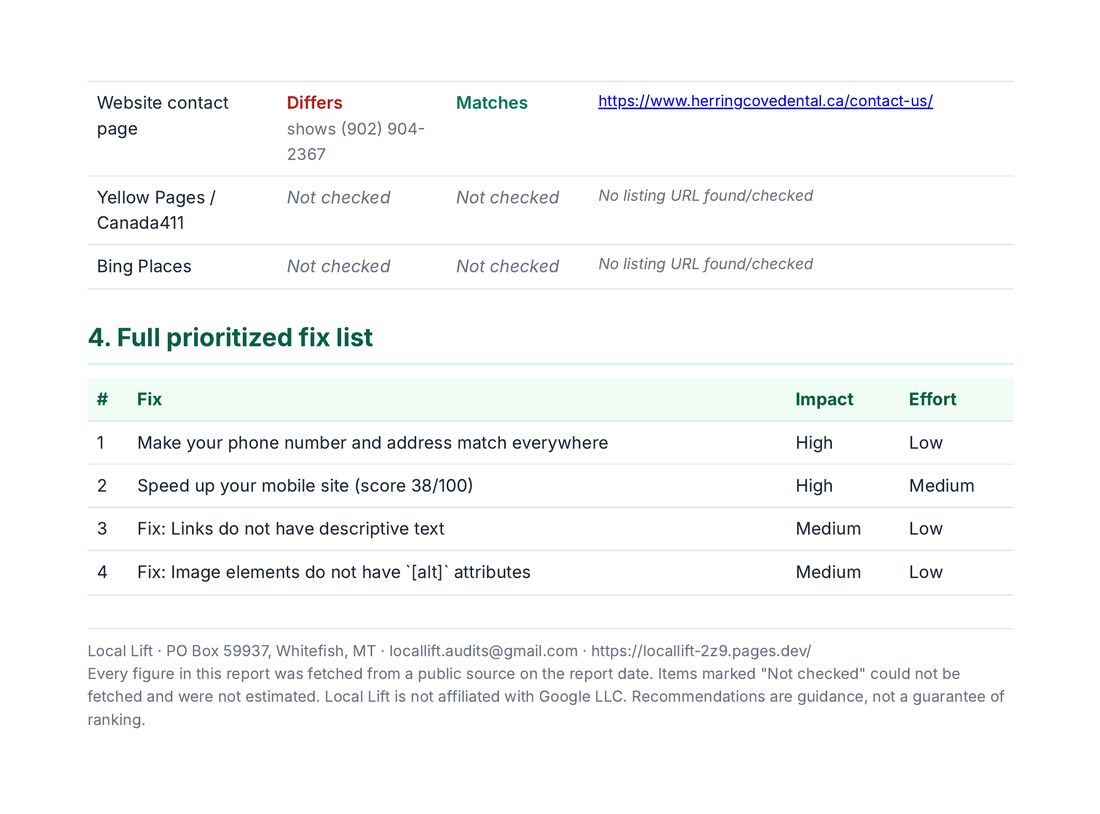Click the row number '4' in the fix list
The width and height of the screenshot is (1100, 814).
pos(102,572)
